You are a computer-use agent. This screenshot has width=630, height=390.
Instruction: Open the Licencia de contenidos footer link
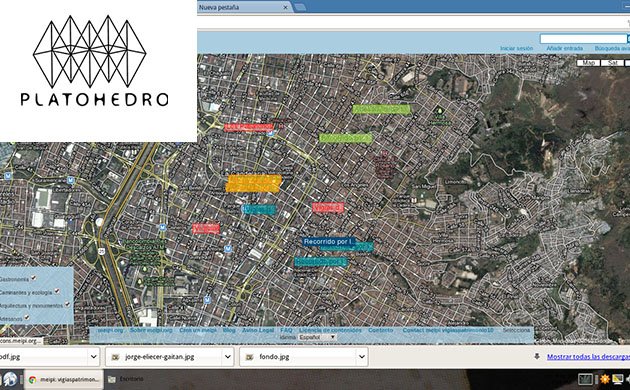(330, 330)
